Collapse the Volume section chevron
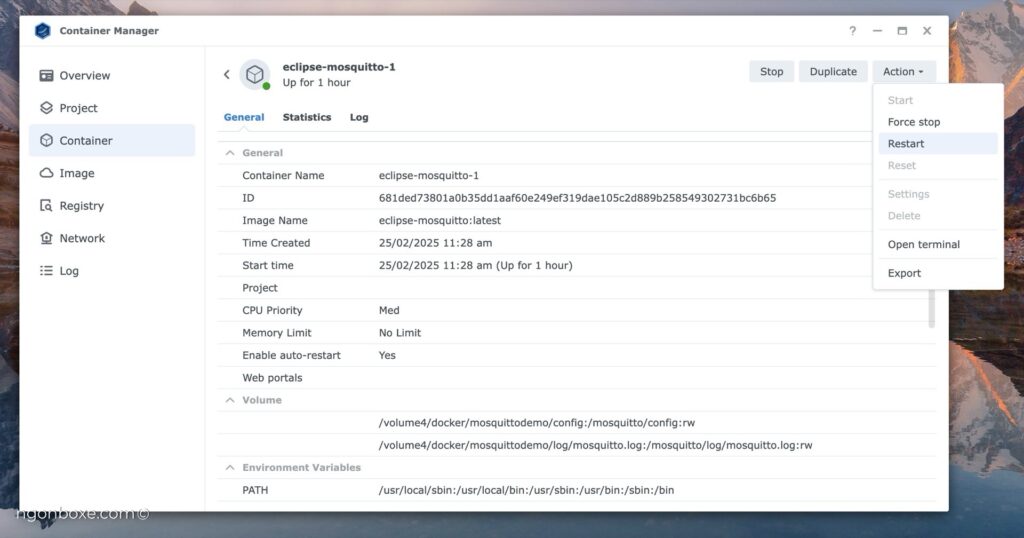The image size is (1024, 538). 230,400
